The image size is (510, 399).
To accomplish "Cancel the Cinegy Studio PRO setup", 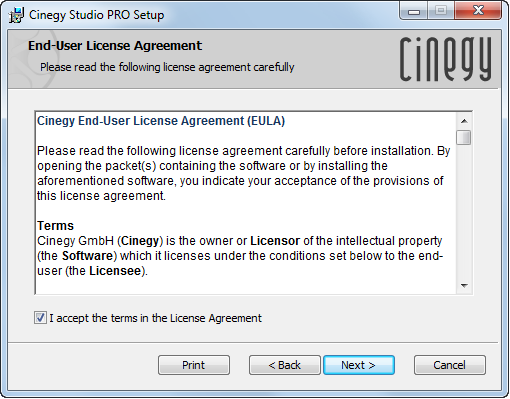I will (x=450, y=365).
